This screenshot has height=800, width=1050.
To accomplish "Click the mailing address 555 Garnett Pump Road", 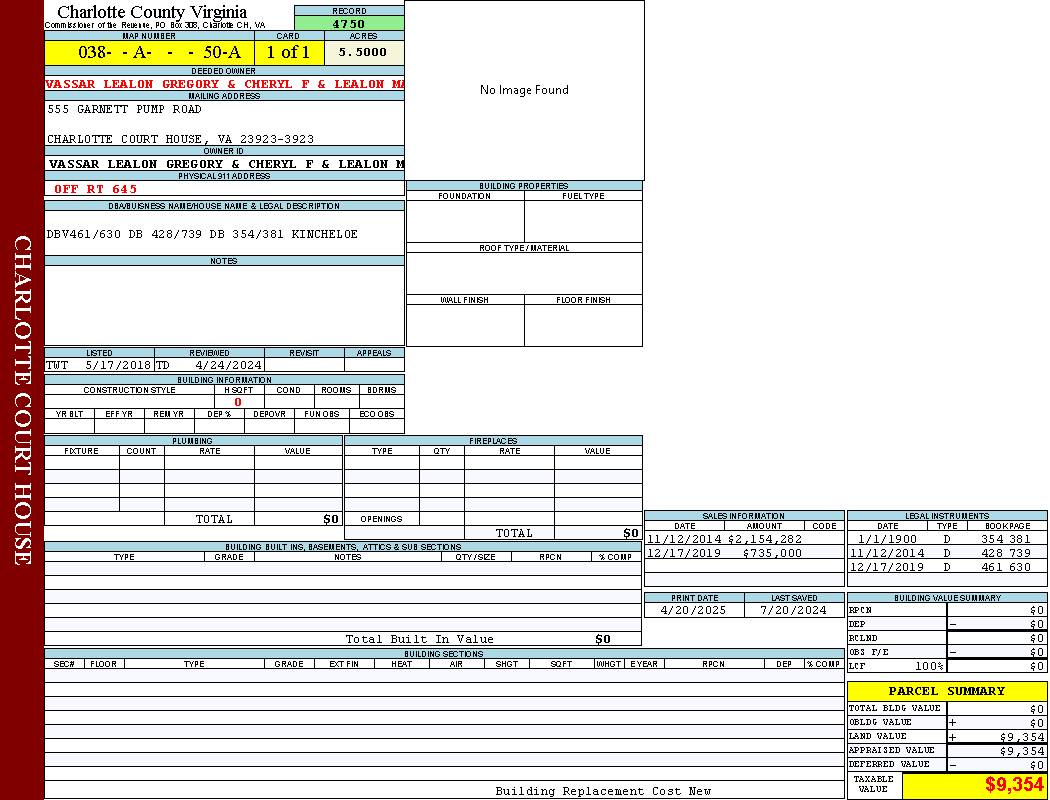I will click(x=124, y=109).
